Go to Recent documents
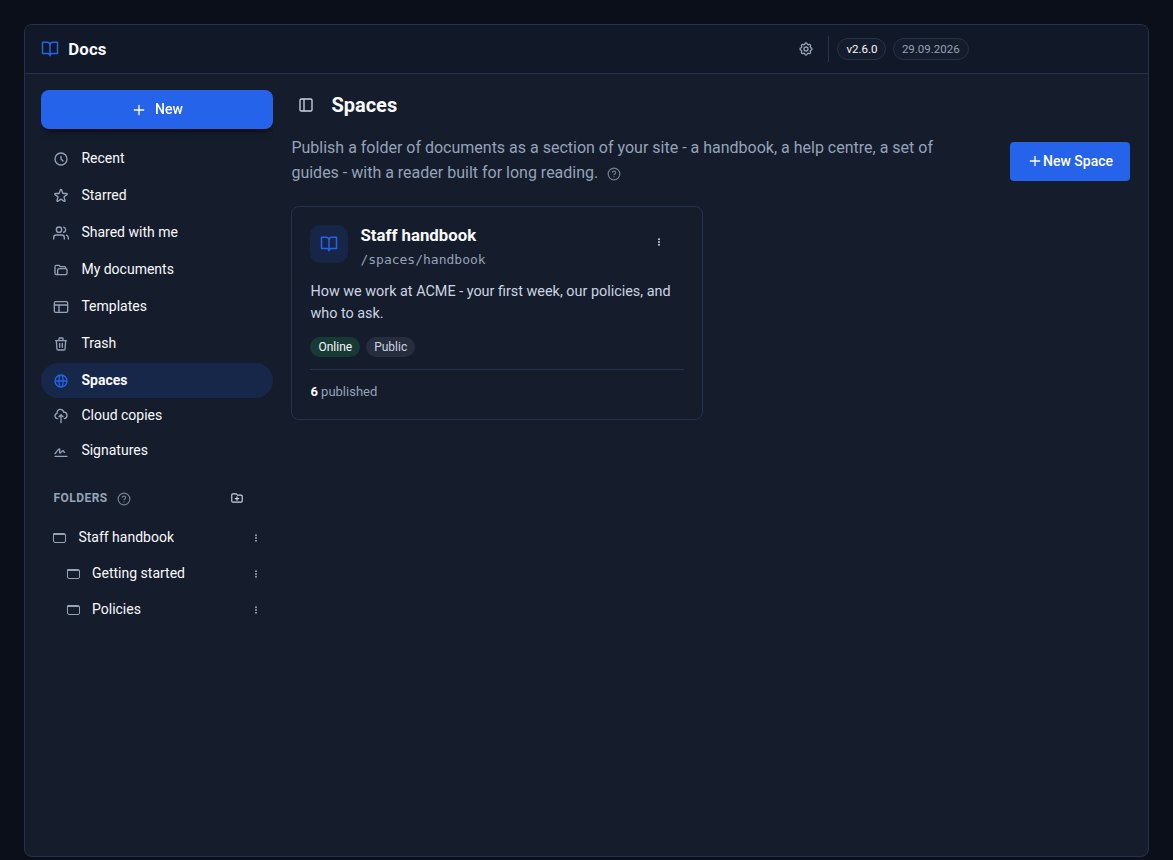 (x=157, y=159)
